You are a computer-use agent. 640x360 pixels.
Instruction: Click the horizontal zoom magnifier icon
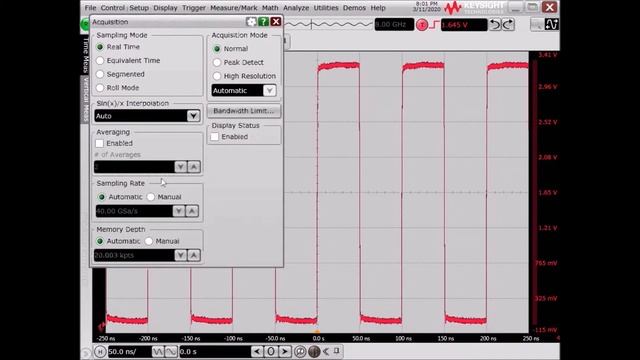300,351
